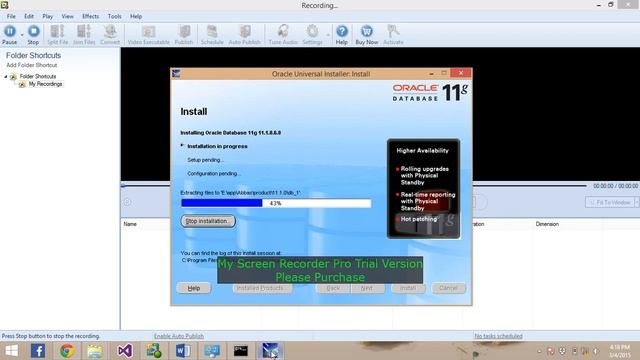The image size is (640, 360).
Task: Click the Cancel button in Oracle installer
Action: click(x=448, y=288)
